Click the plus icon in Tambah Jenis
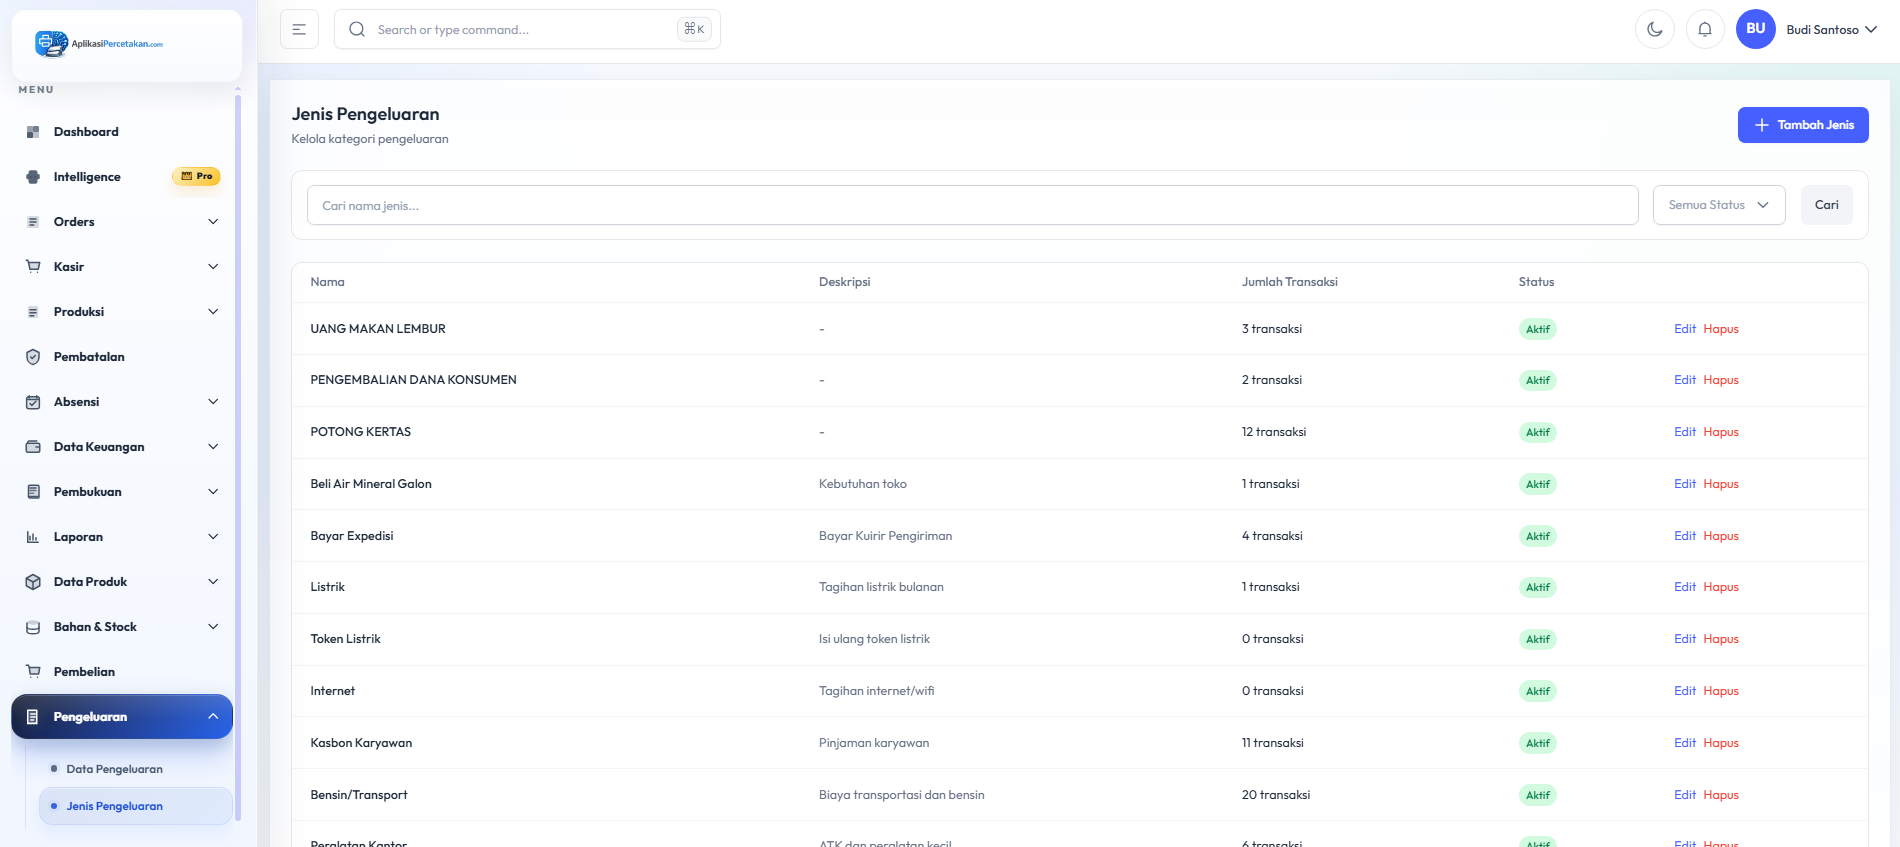 coord(1762,125)
